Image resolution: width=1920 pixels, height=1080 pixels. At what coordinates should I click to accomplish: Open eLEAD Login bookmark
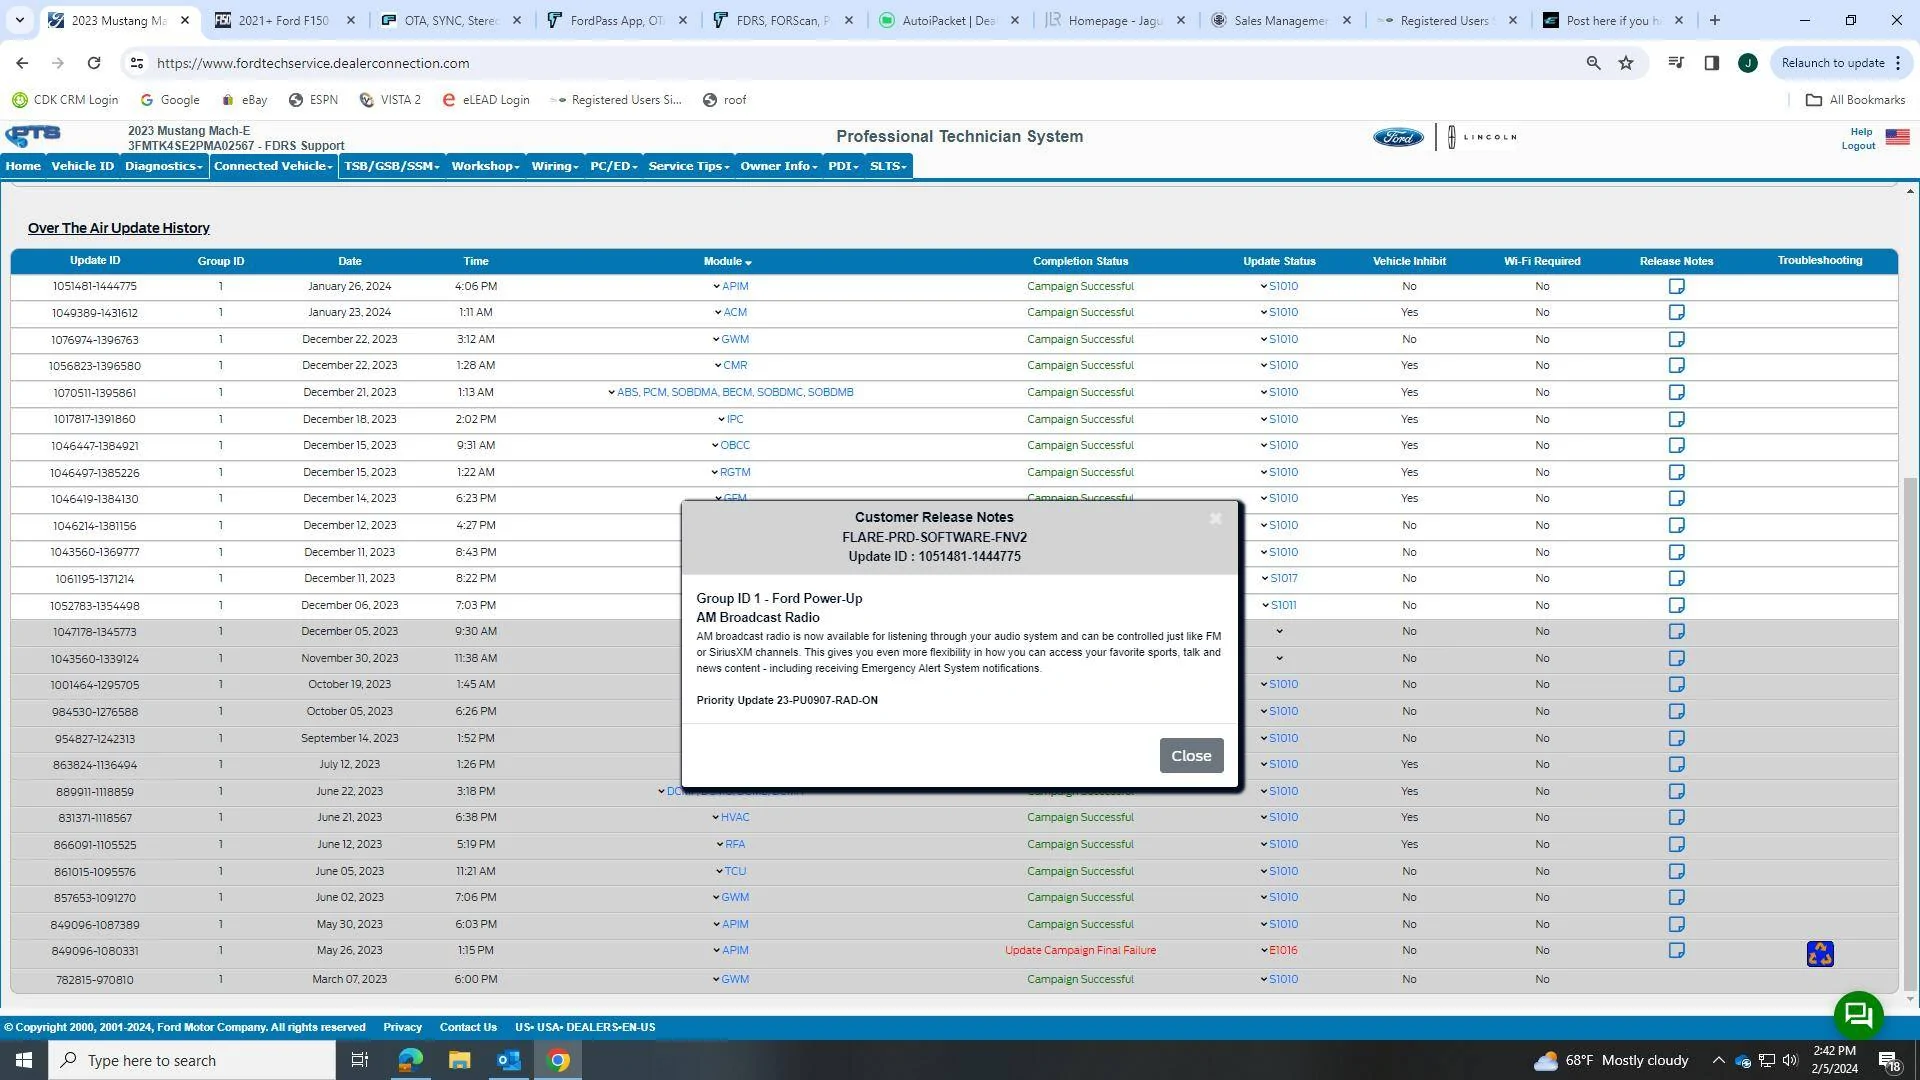(486, 100)
